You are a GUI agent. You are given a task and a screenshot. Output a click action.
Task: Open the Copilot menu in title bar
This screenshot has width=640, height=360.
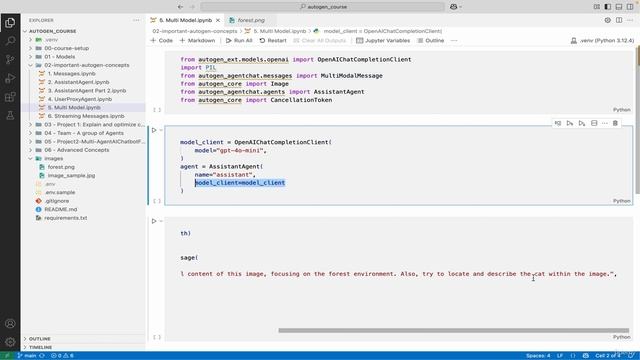coord(456,7)
